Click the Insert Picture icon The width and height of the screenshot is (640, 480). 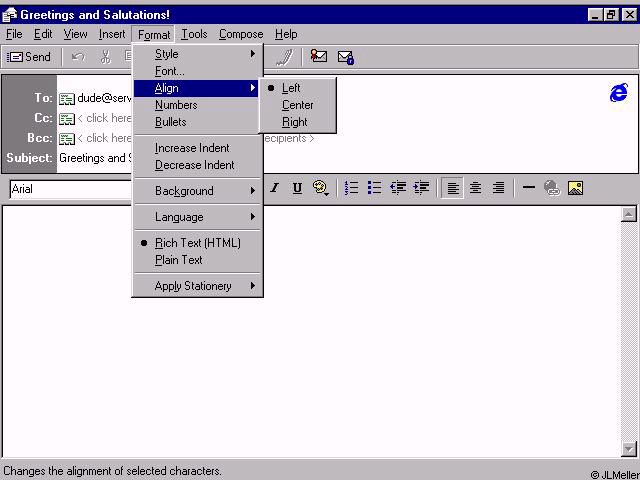pos(575,188)
